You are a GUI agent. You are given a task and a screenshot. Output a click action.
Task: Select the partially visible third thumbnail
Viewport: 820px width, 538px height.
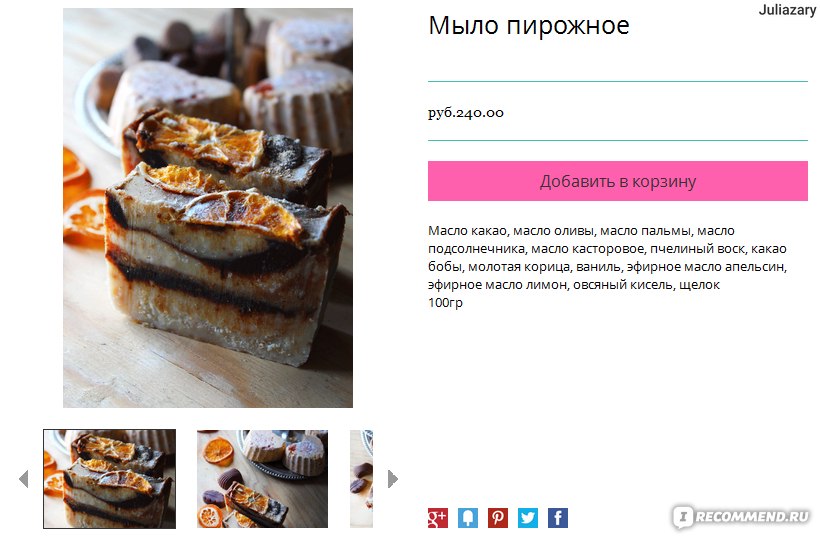pos(361,478)
